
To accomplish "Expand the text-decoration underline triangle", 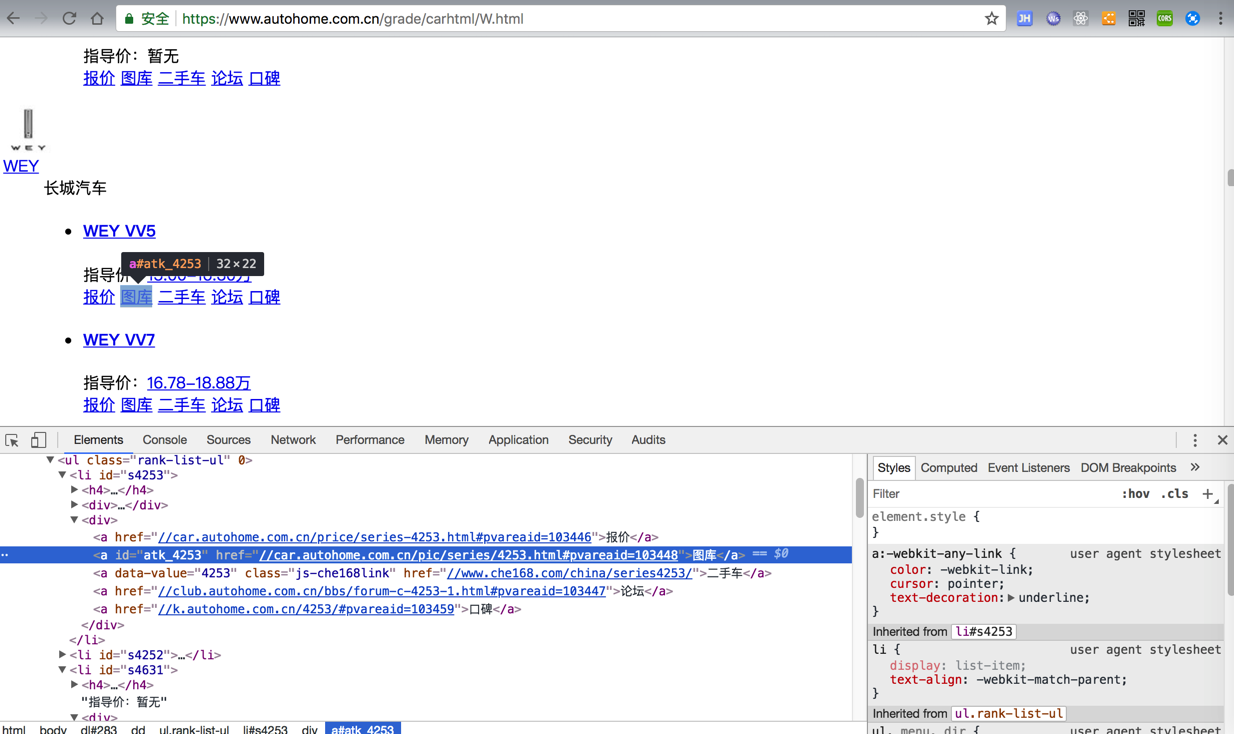I will [1011, 598].
